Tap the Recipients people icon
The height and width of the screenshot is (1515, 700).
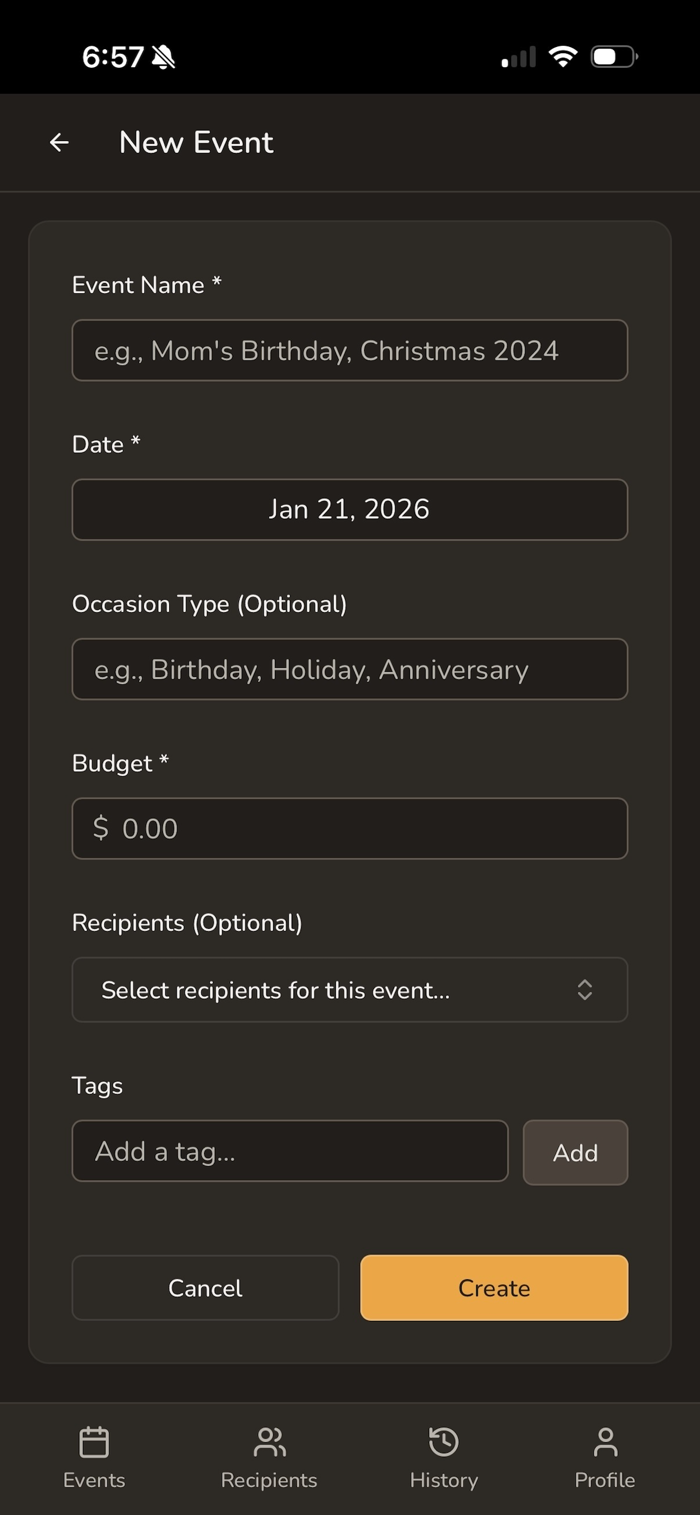[x=269, y=1442]
